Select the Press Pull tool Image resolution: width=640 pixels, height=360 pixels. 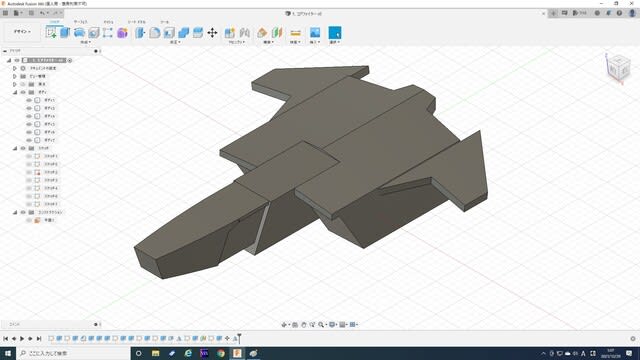[140, 33]
